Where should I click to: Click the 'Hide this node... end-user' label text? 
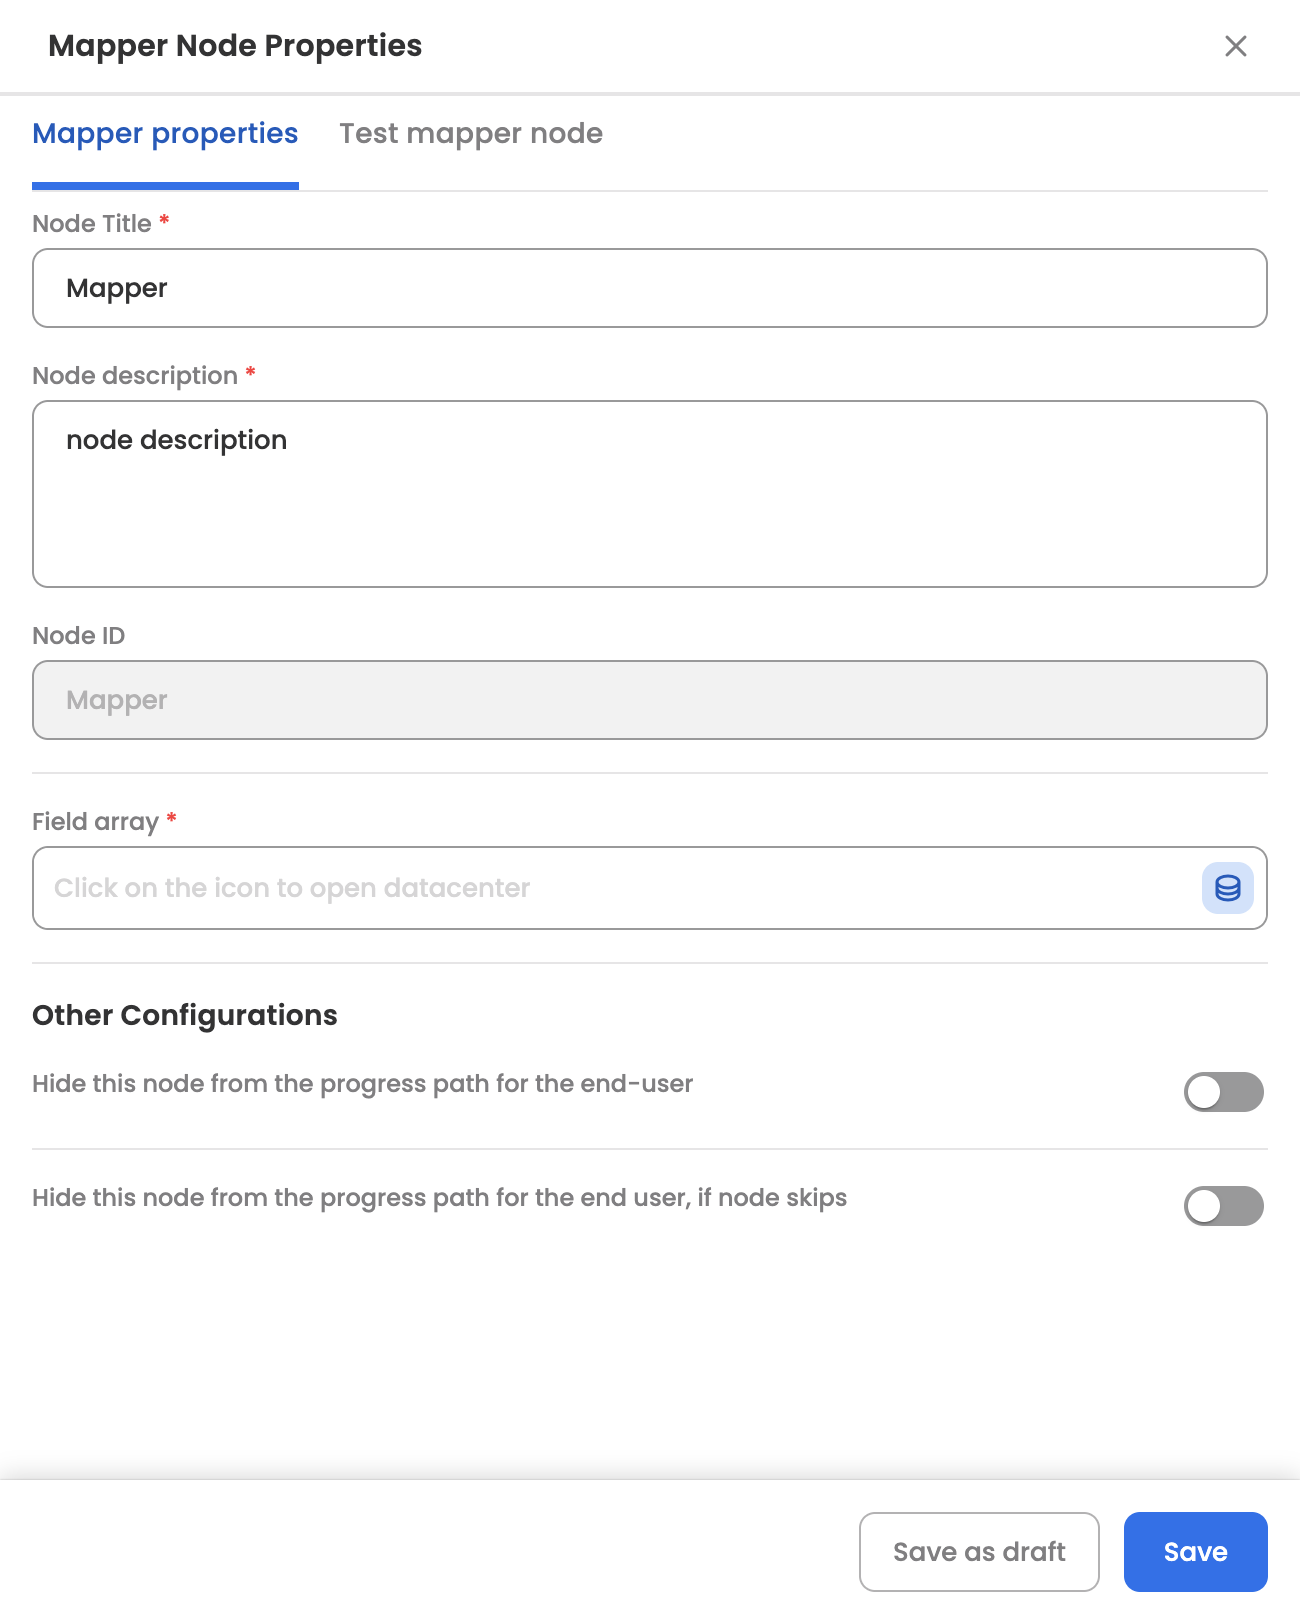[x=362, y=1084]
